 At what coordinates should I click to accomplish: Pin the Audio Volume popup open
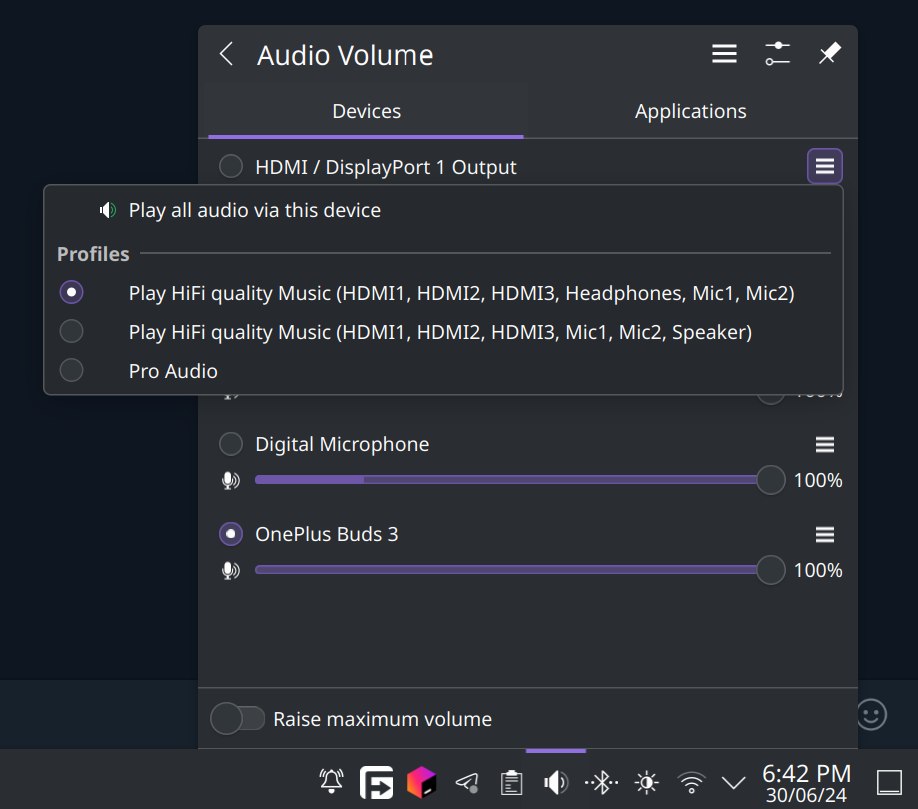pyautogui.click(x=829, y=54)
